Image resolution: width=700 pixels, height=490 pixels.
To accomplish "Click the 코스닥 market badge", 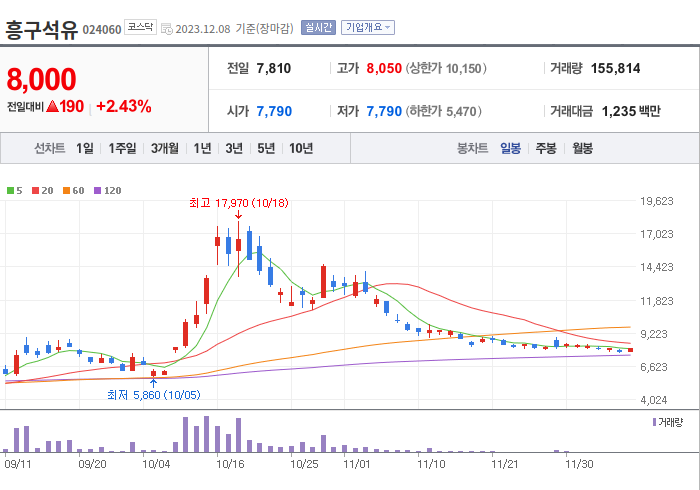I will tap(140, 27).
